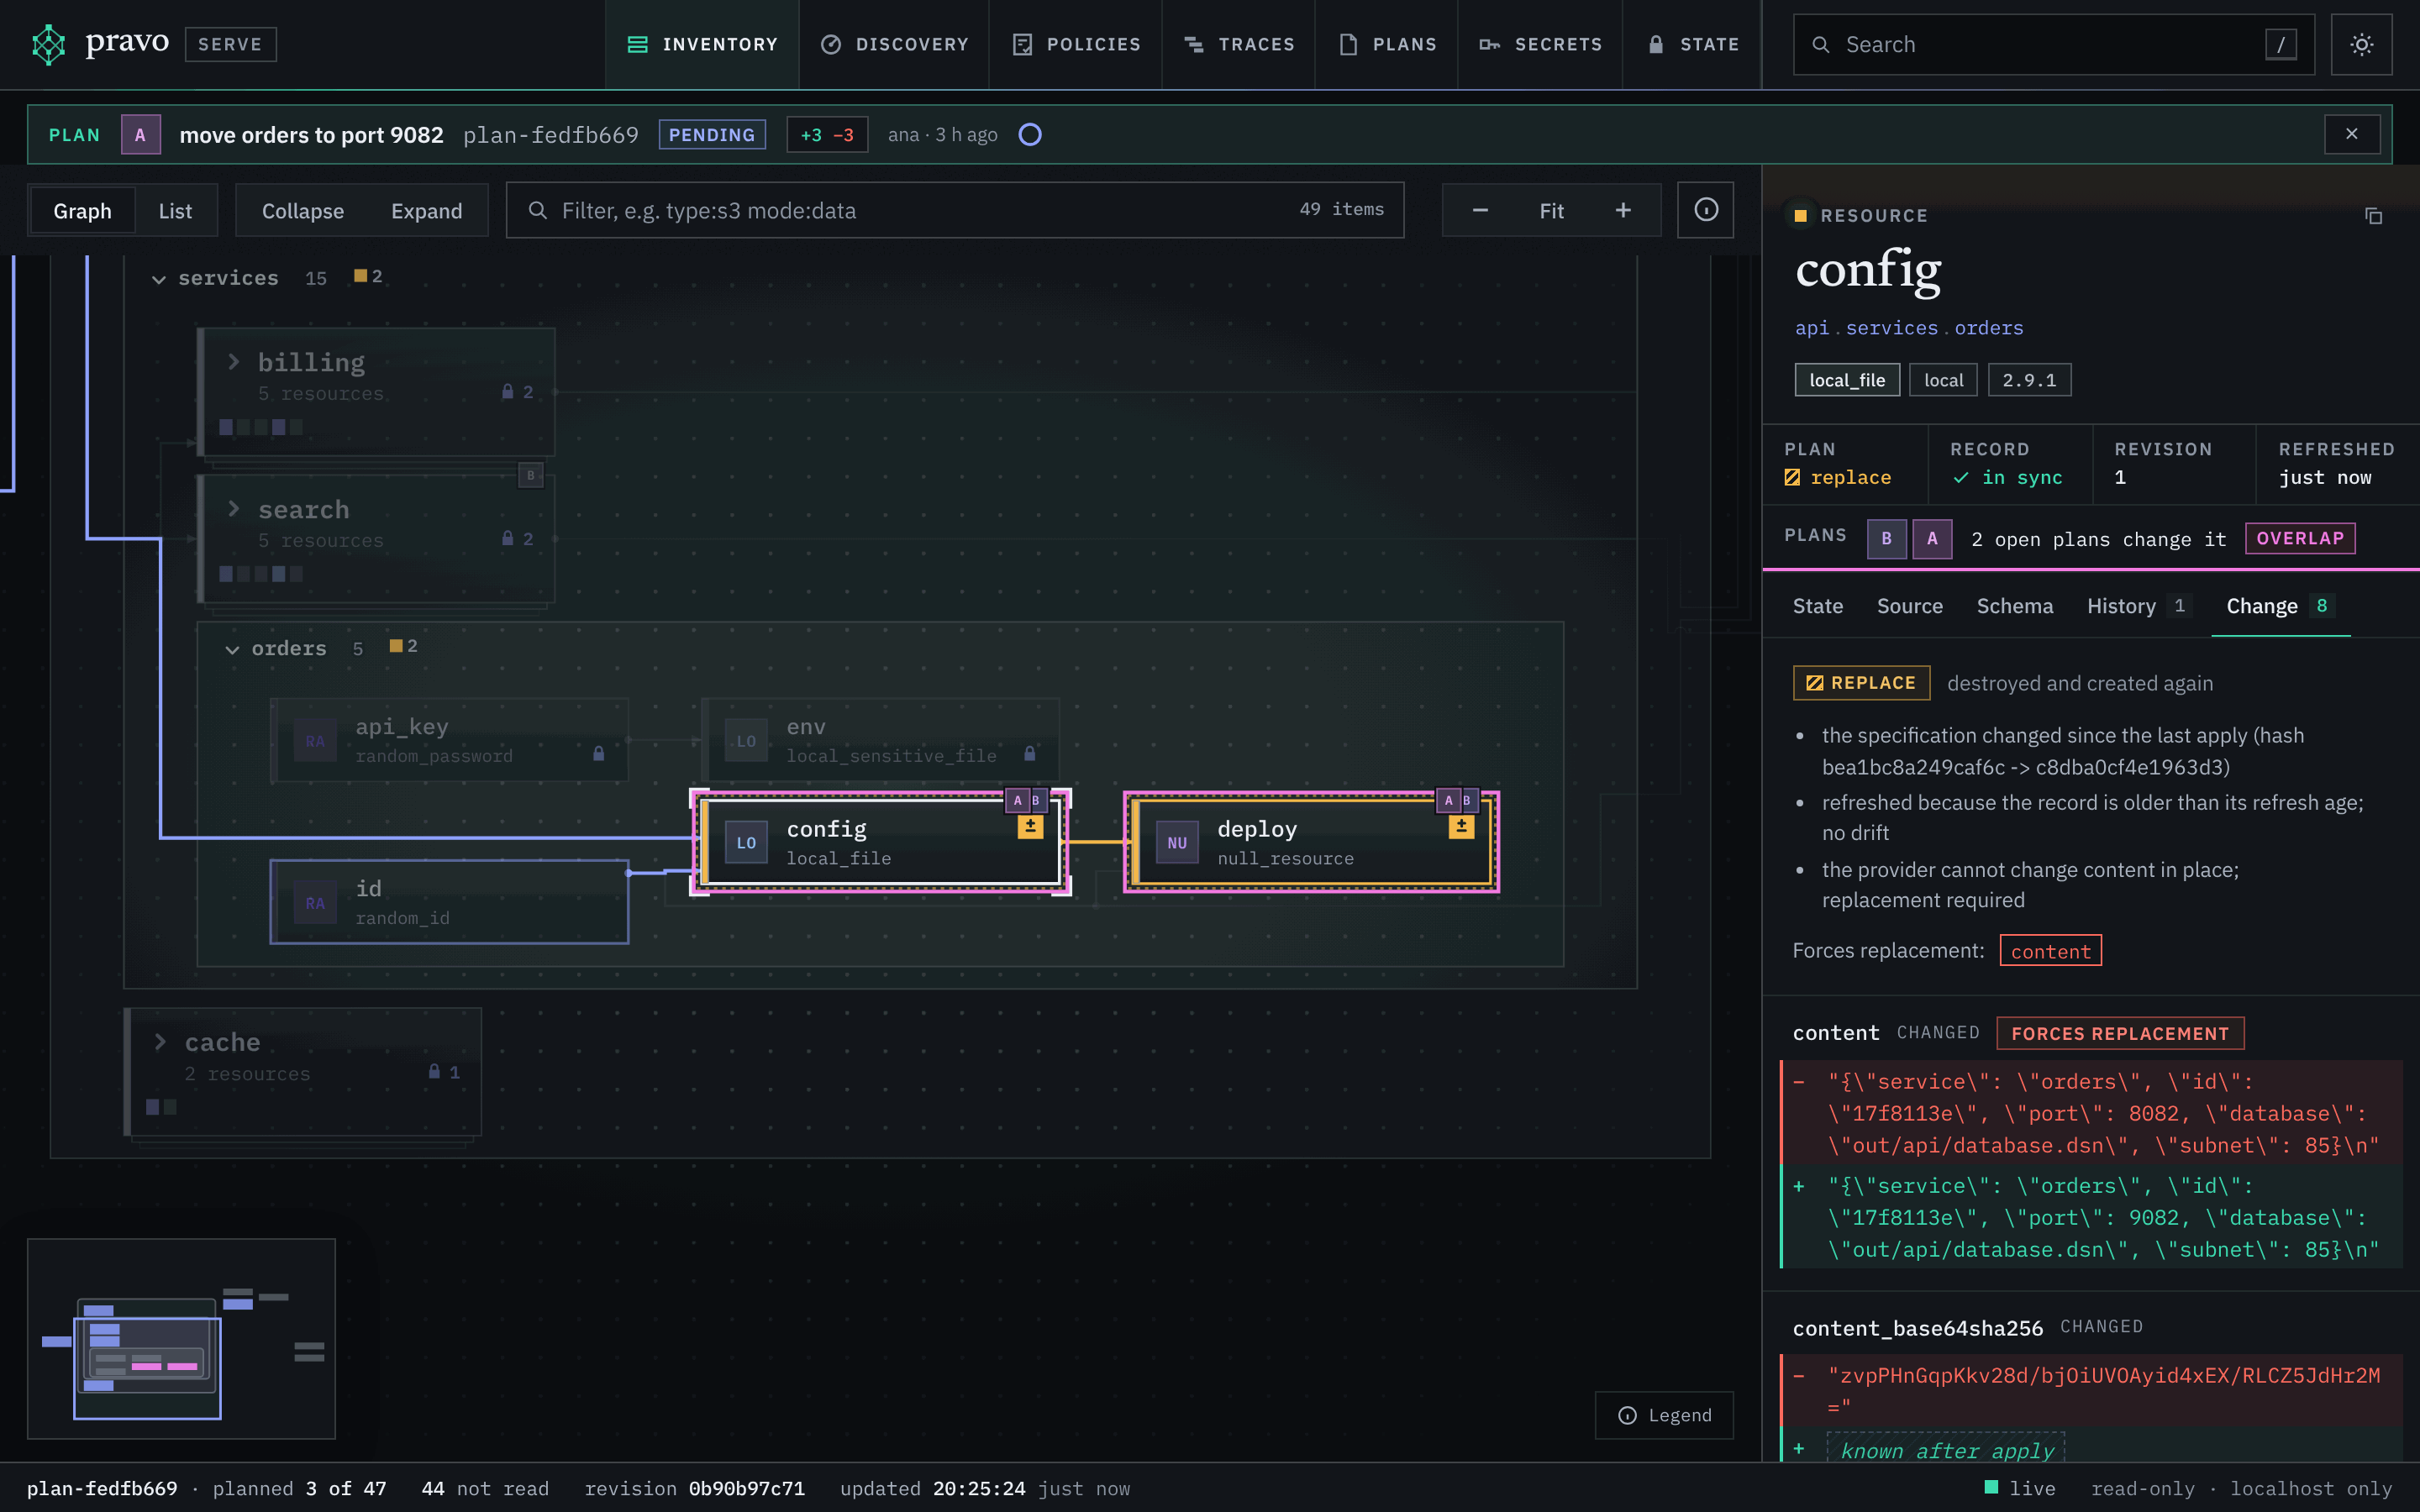Fit the graph to view
The width and height of the screenshot is (2420, 1512).
pyautogui.click(x=1551, y=210)
